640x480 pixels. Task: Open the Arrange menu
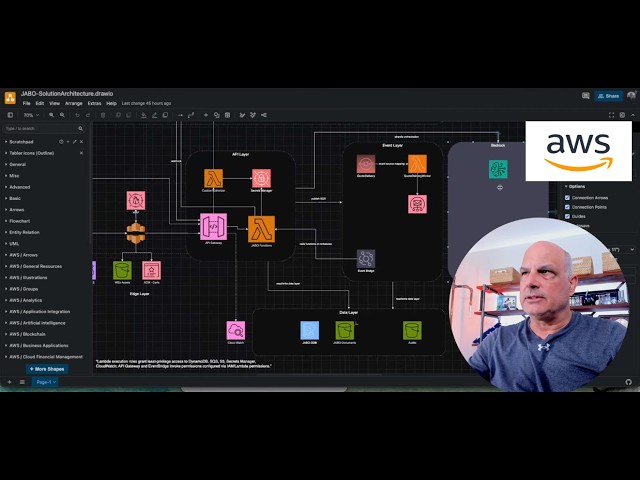point(73,103)
